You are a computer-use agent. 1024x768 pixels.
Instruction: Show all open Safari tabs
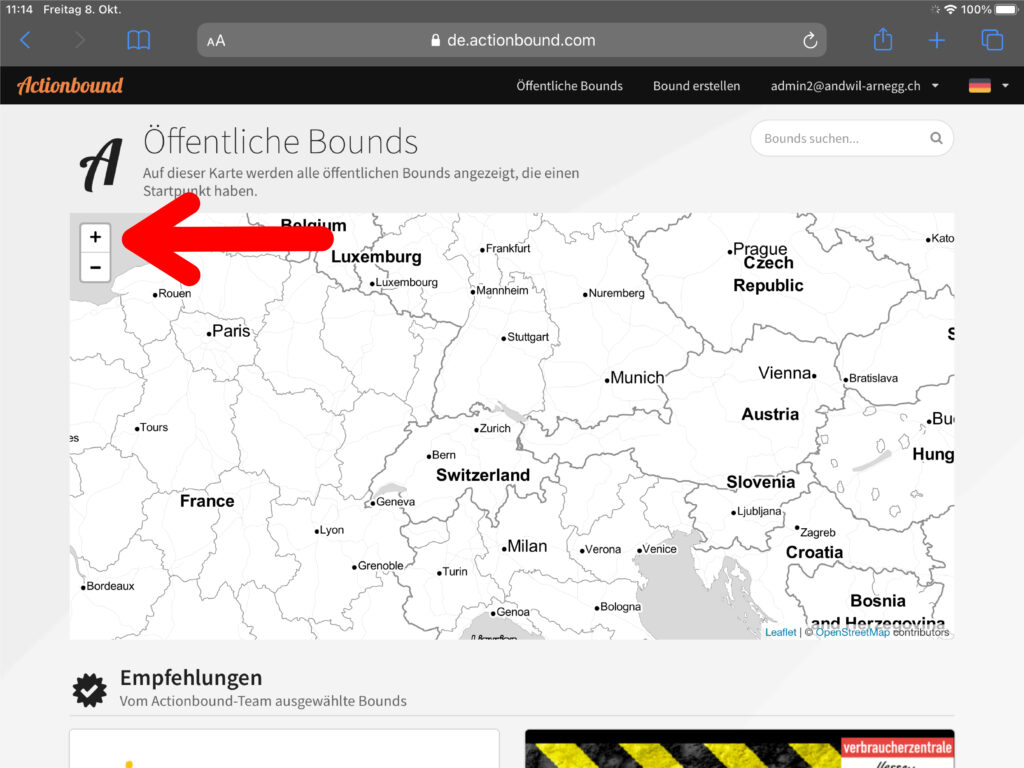[x=992, y=40]
